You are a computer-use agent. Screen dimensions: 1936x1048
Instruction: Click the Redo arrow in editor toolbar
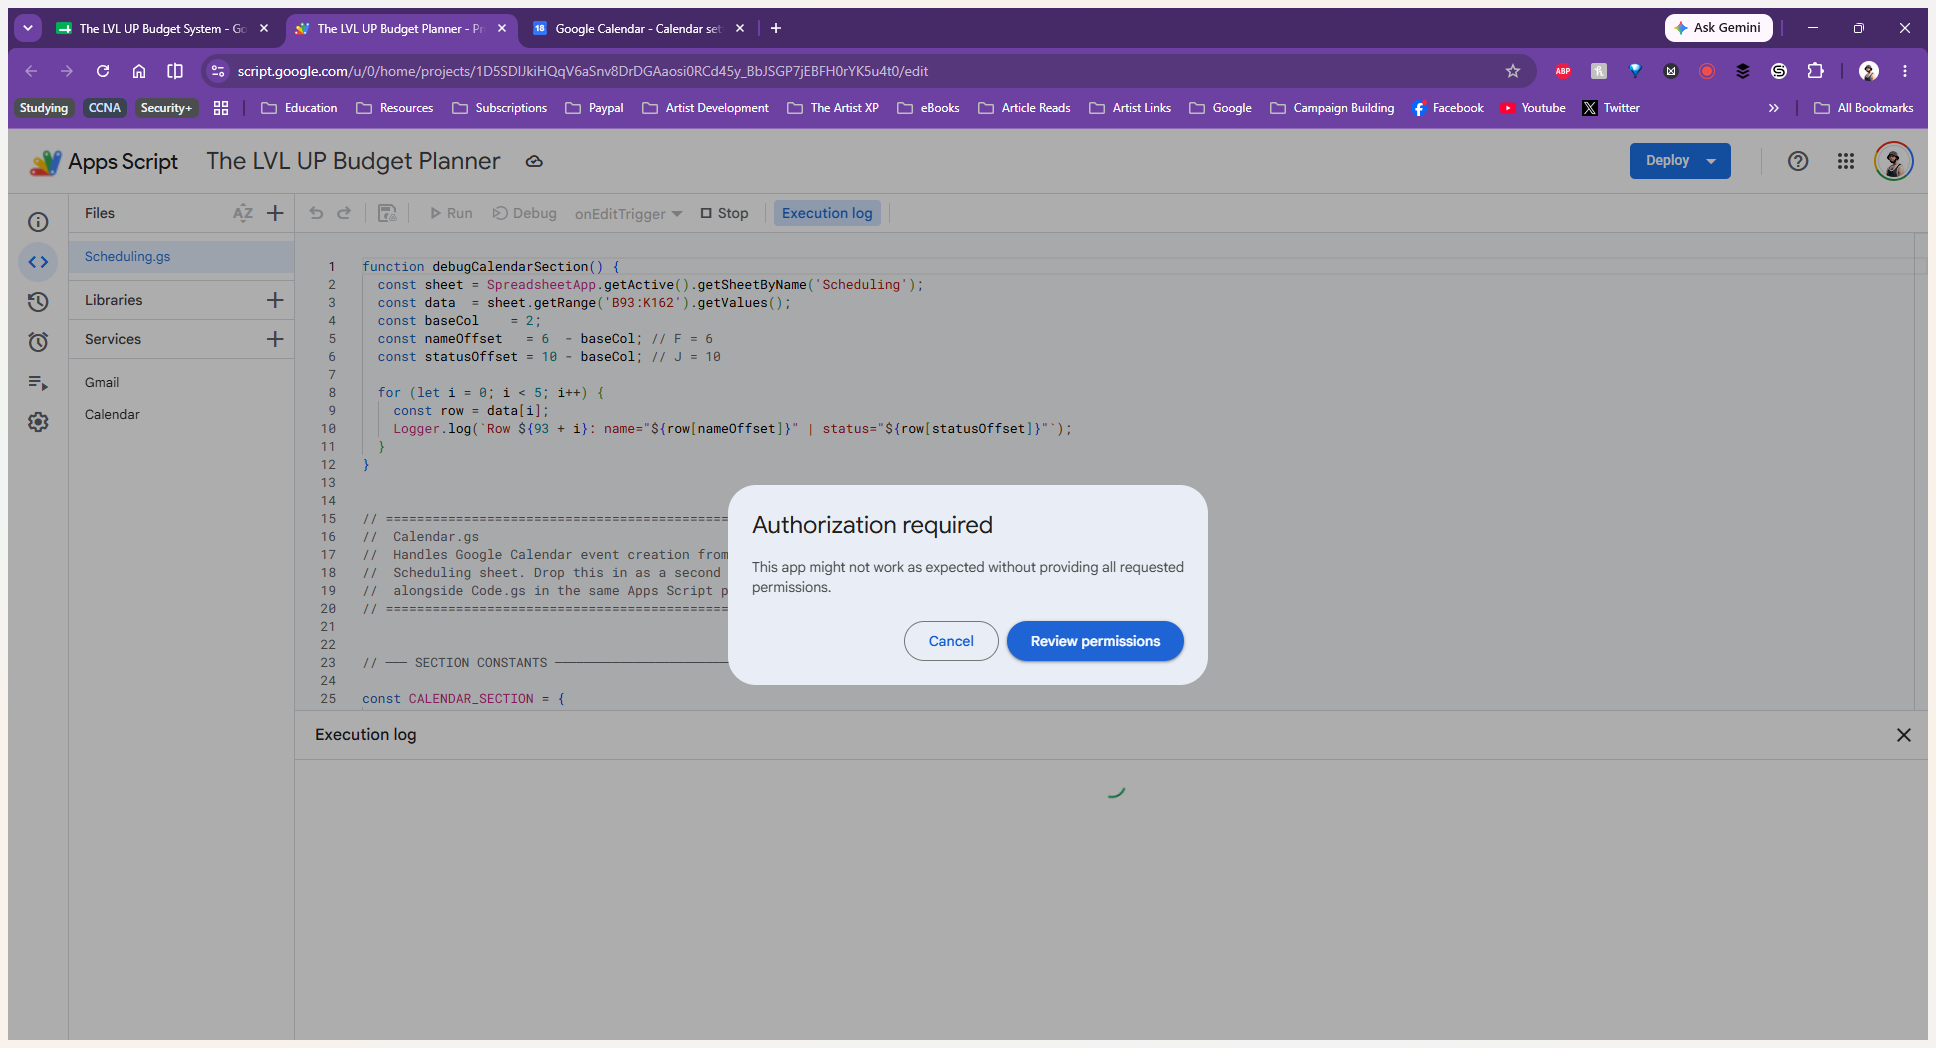point(344,213)
